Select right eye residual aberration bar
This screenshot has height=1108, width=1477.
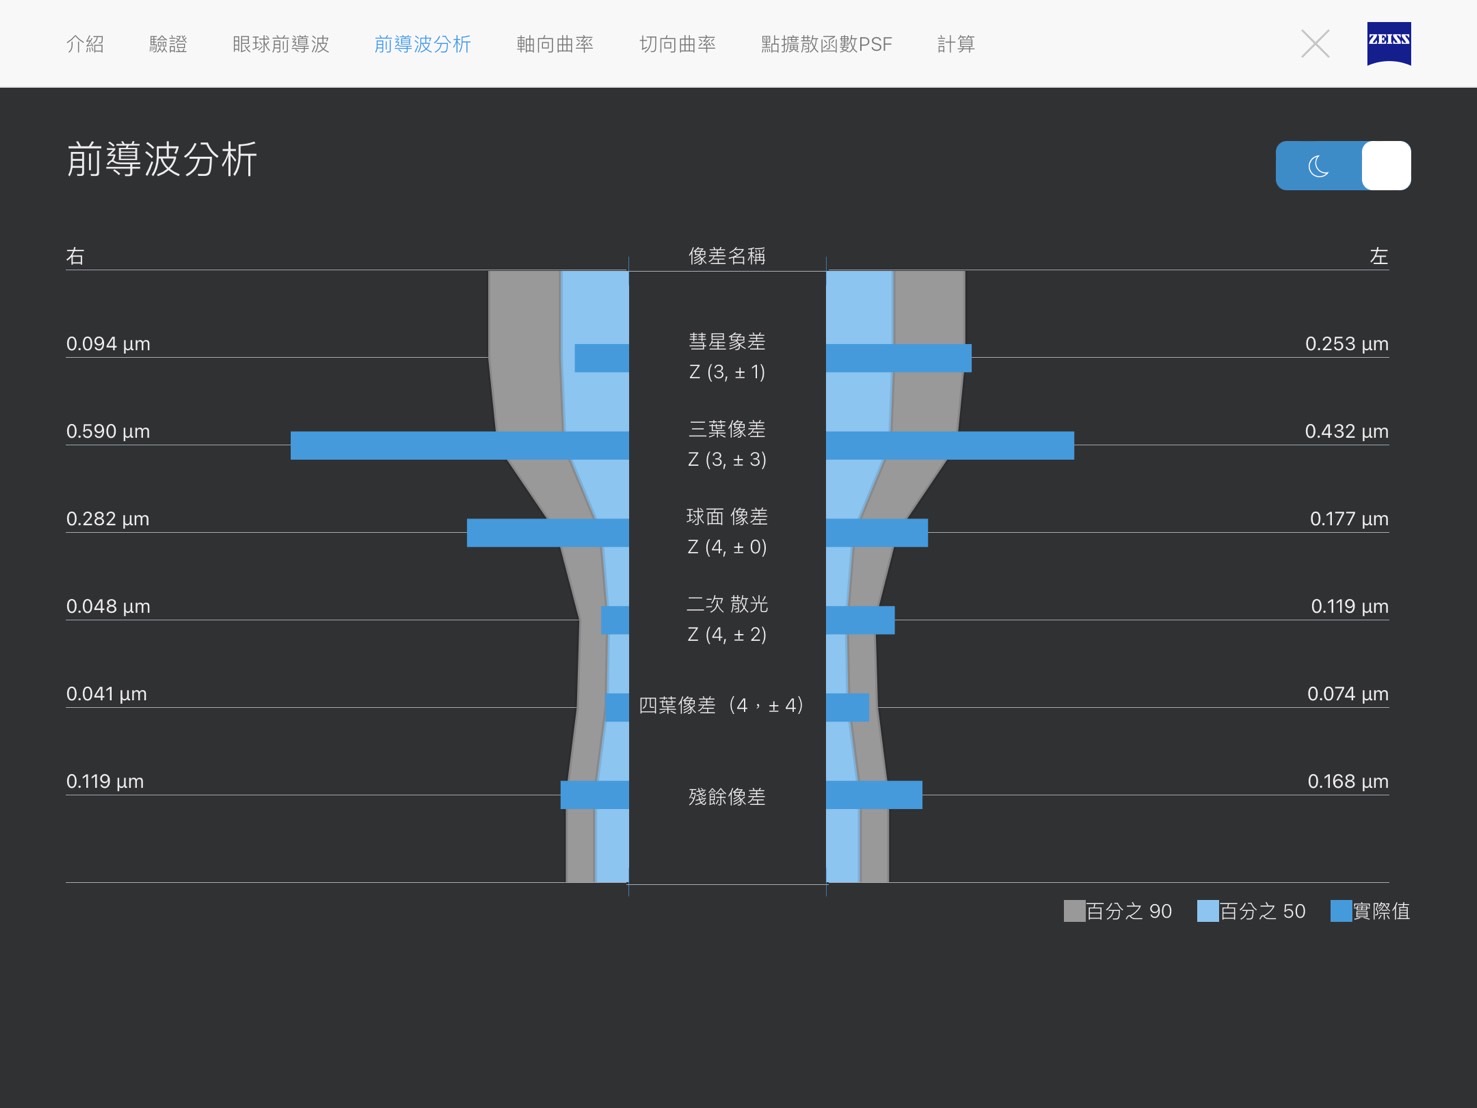coord(595,795)
